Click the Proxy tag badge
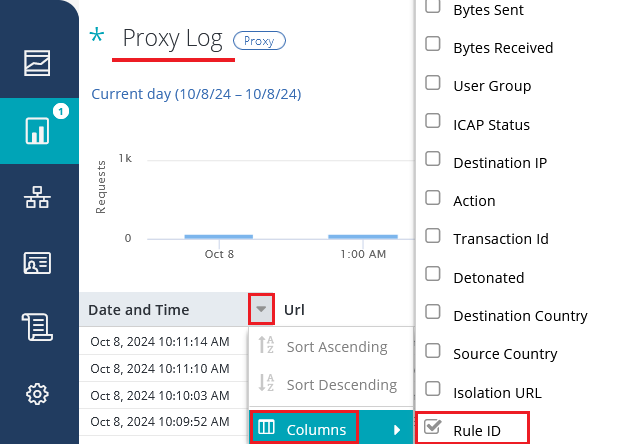 point(259,40)
